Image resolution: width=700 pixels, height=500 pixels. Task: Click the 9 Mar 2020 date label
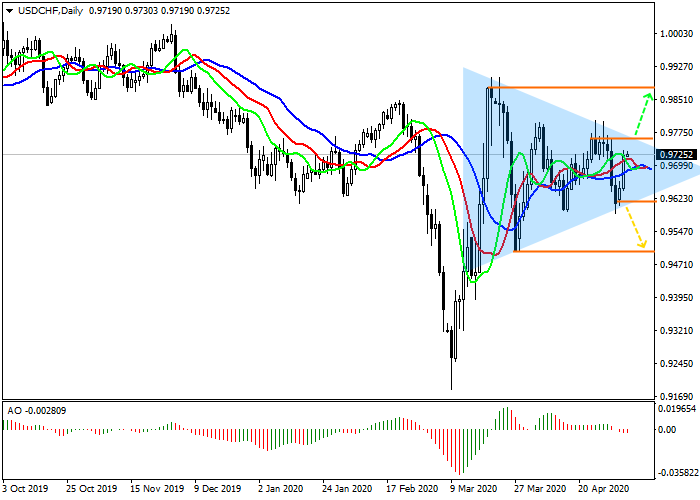coord(470,489)
